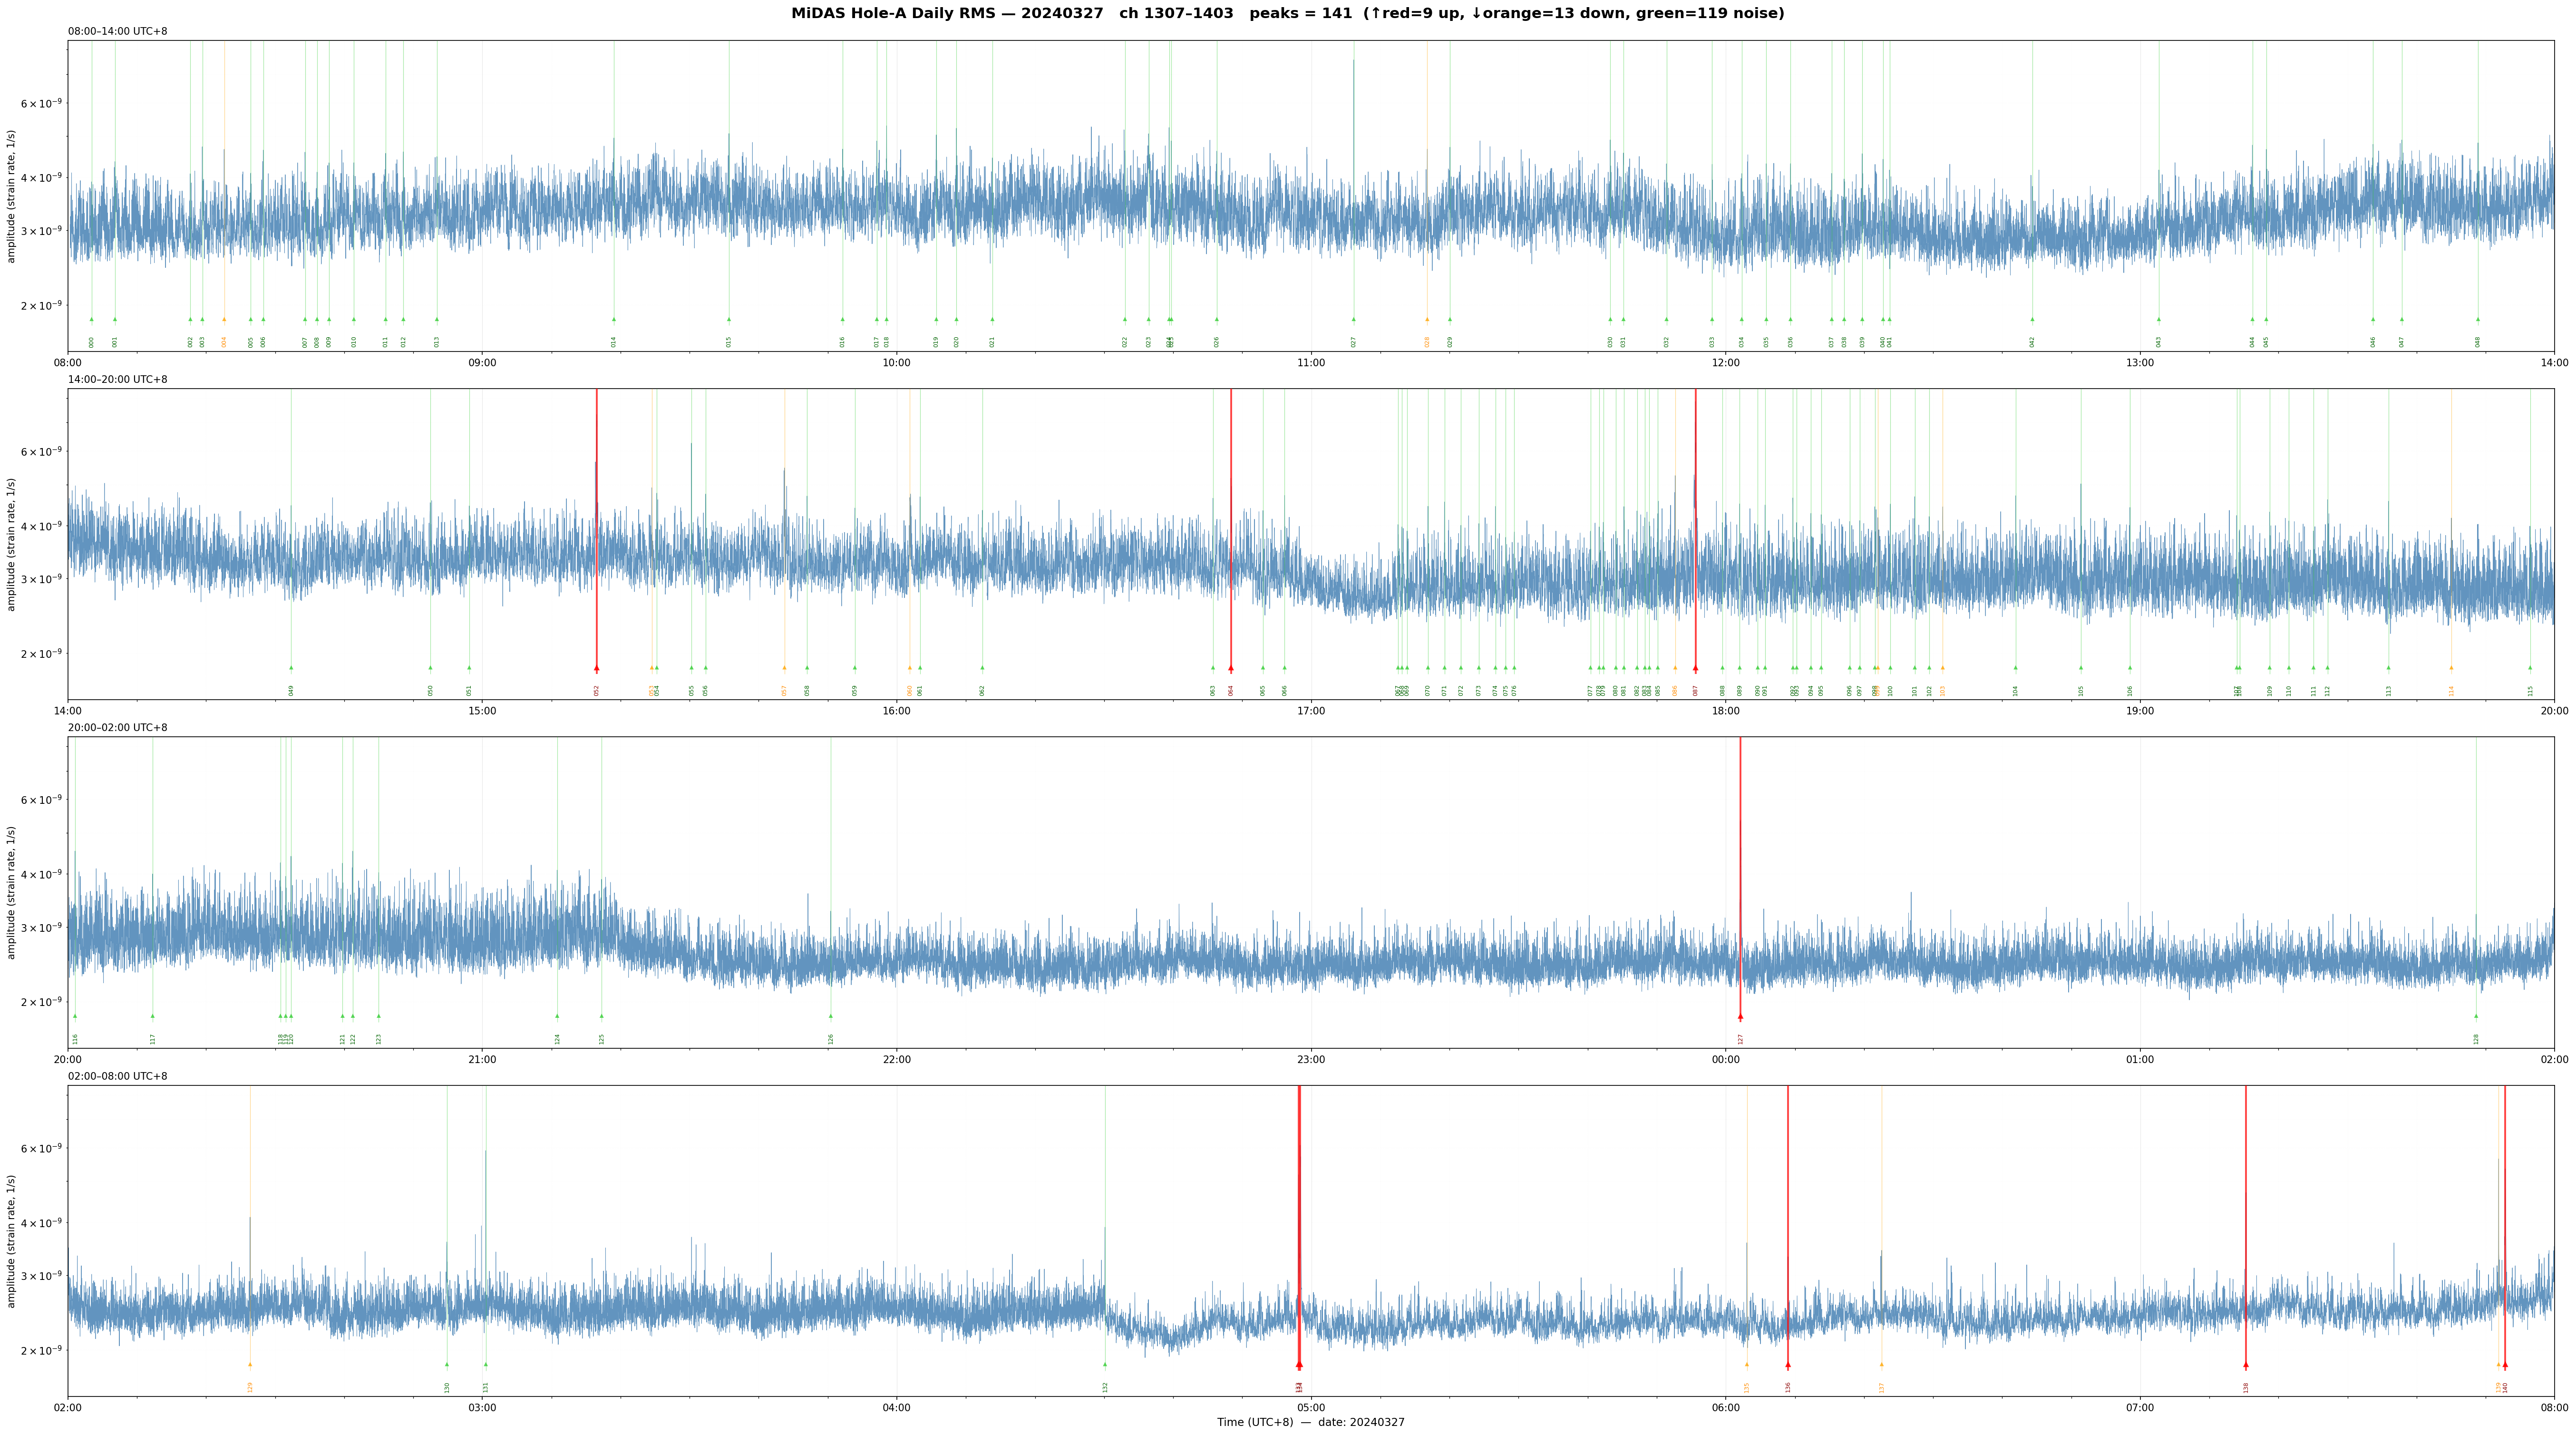The width and height of the screenshot is (2576, 1435).
Task: Click the green noise marker labeled 104
Action: [2015, 668]
